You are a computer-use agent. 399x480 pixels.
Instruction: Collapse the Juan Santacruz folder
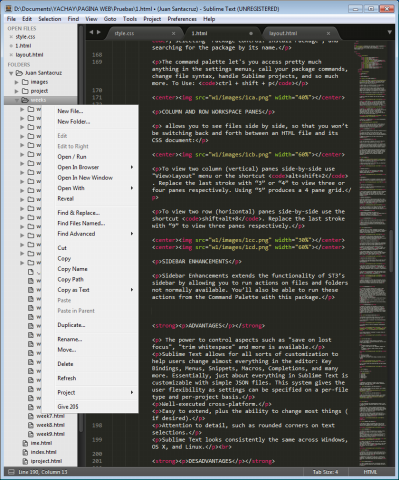pyautogui.click(x=11, y=73)
